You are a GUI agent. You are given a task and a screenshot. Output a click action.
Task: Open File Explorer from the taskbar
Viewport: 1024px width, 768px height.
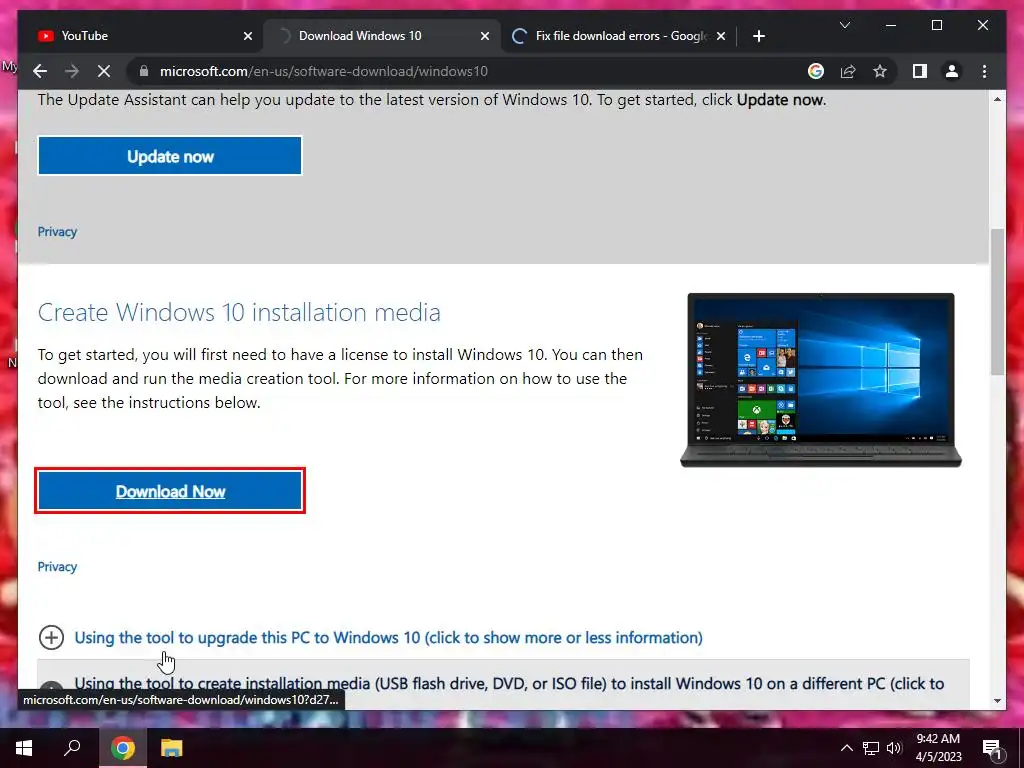coord(171,748)
